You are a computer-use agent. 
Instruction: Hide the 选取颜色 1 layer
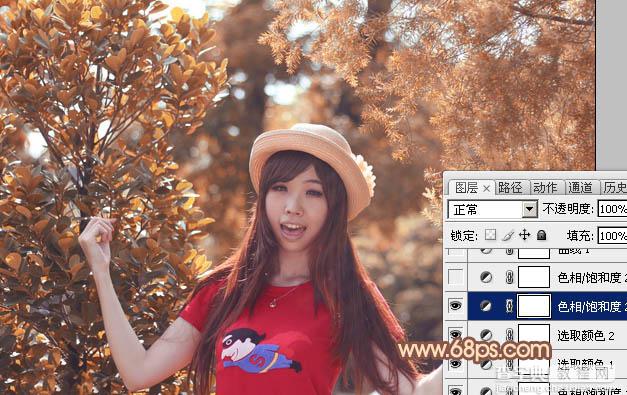tap(455, 364)
